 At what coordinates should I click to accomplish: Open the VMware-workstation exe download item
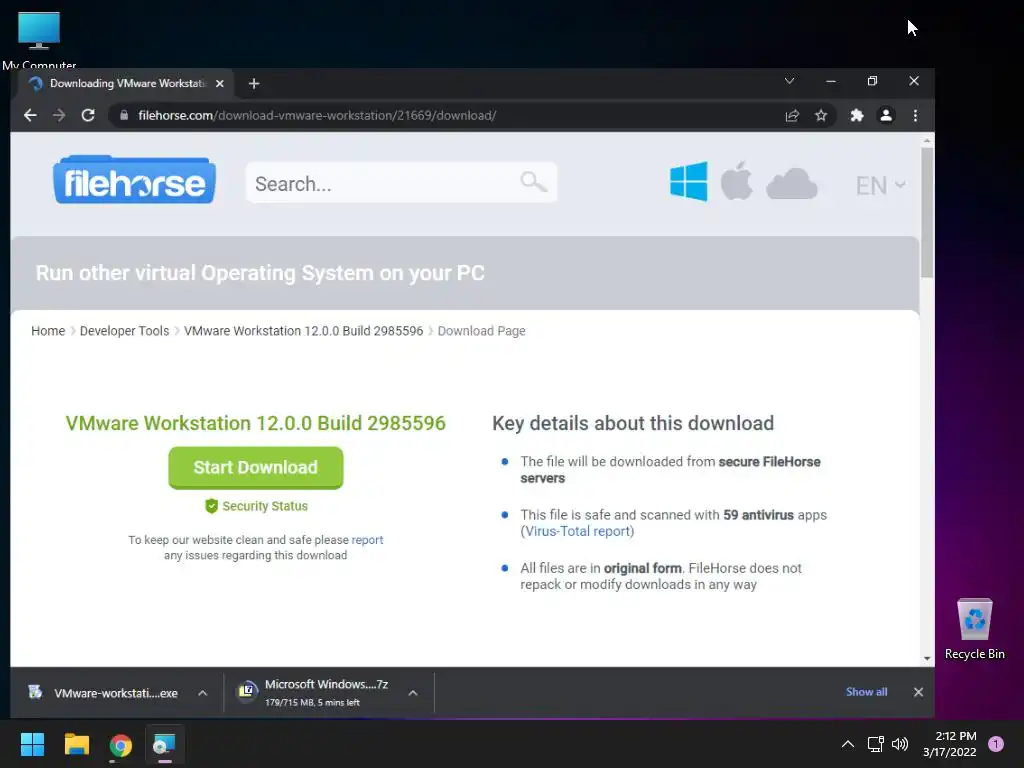105,693
